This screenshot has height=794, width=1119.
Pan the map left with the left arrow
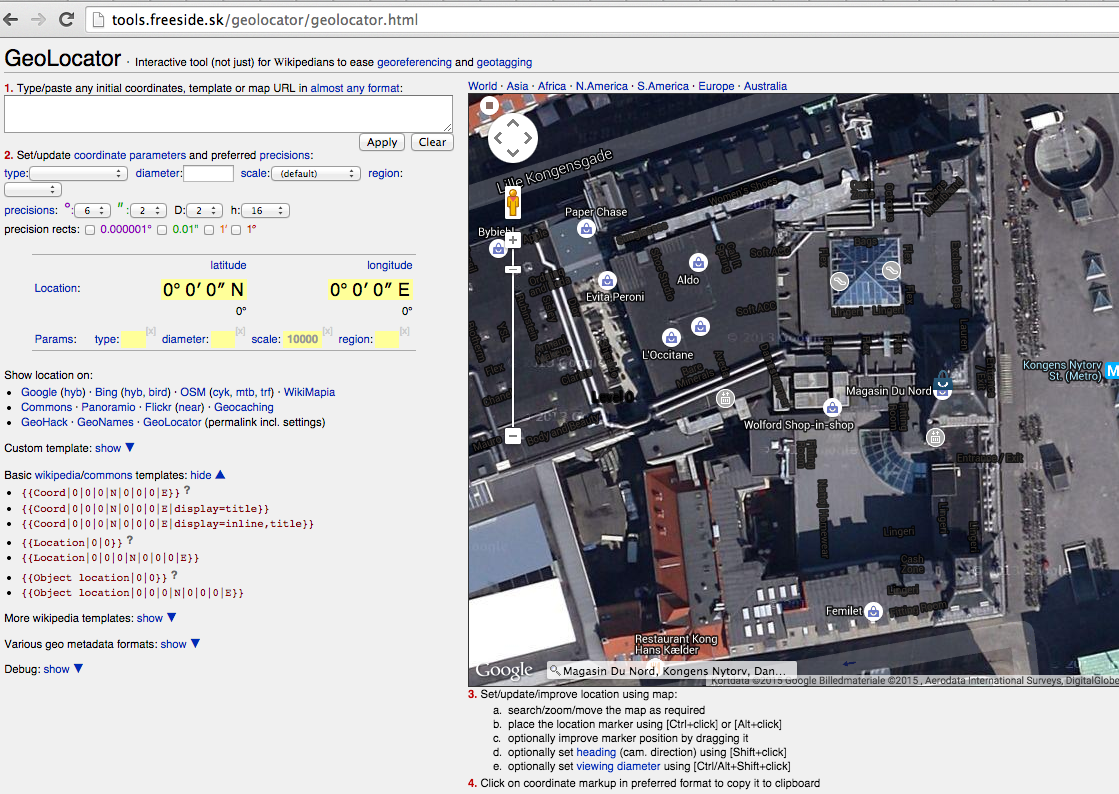[x=497, y=138]
